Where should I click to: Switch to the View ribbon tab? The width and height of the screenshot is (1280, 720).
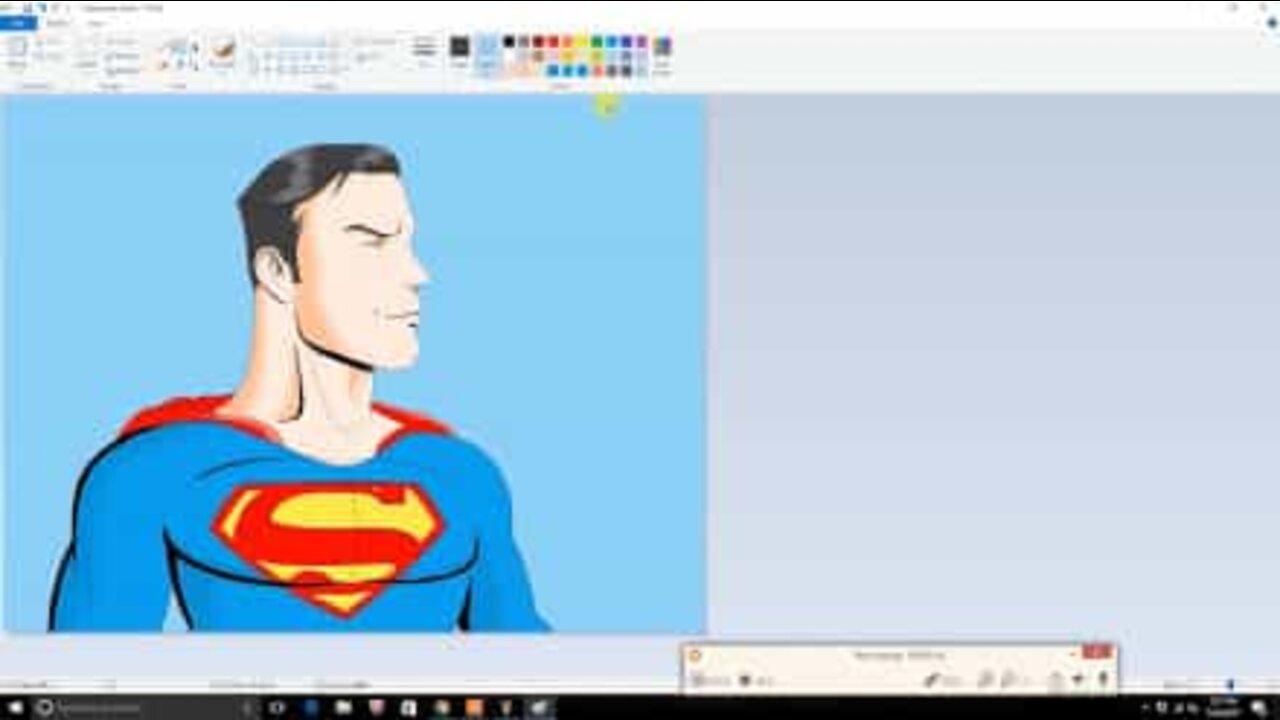tap(96, 22)
